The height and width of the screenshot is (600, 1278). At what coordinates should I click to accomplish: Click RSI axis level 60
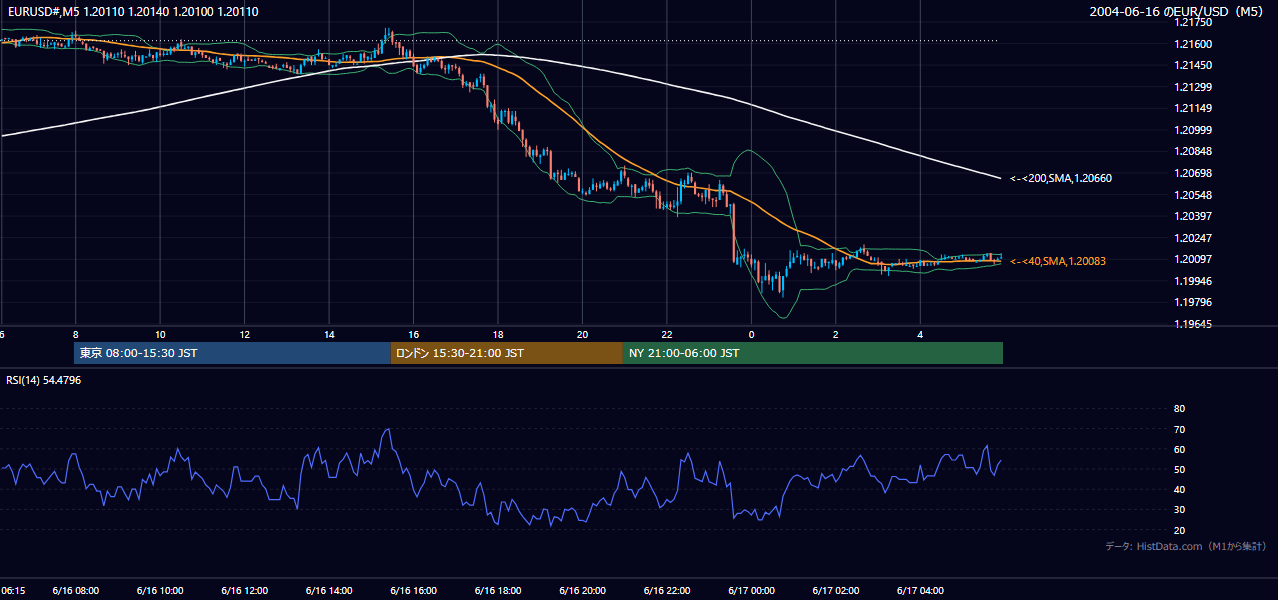(1179, 449)
